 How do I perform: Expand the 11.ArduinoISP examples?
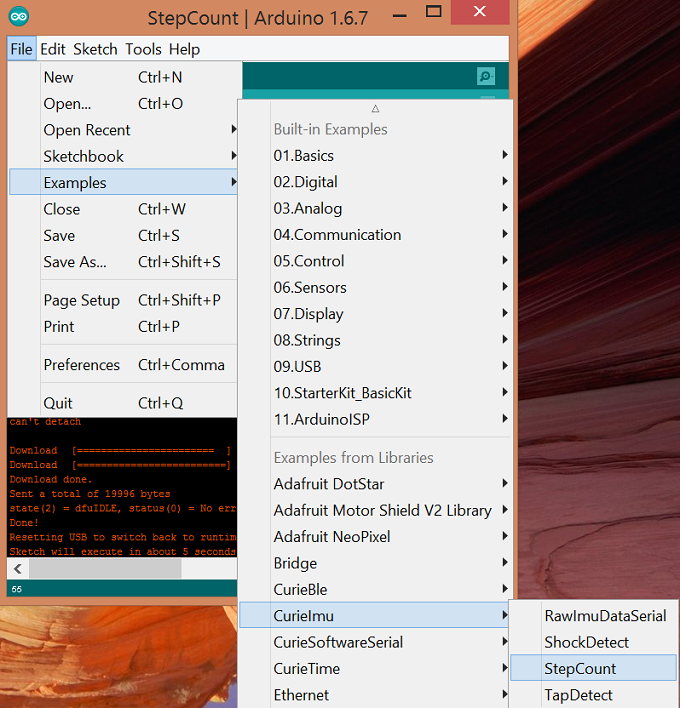(376, 419)
